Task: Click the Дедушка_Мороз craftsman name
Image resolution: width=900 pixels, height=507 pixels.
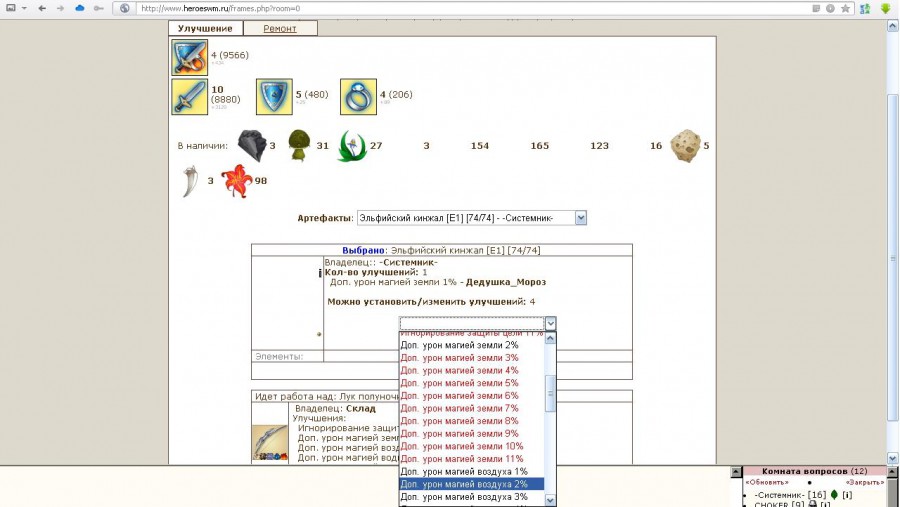Action: click(506, 282)
